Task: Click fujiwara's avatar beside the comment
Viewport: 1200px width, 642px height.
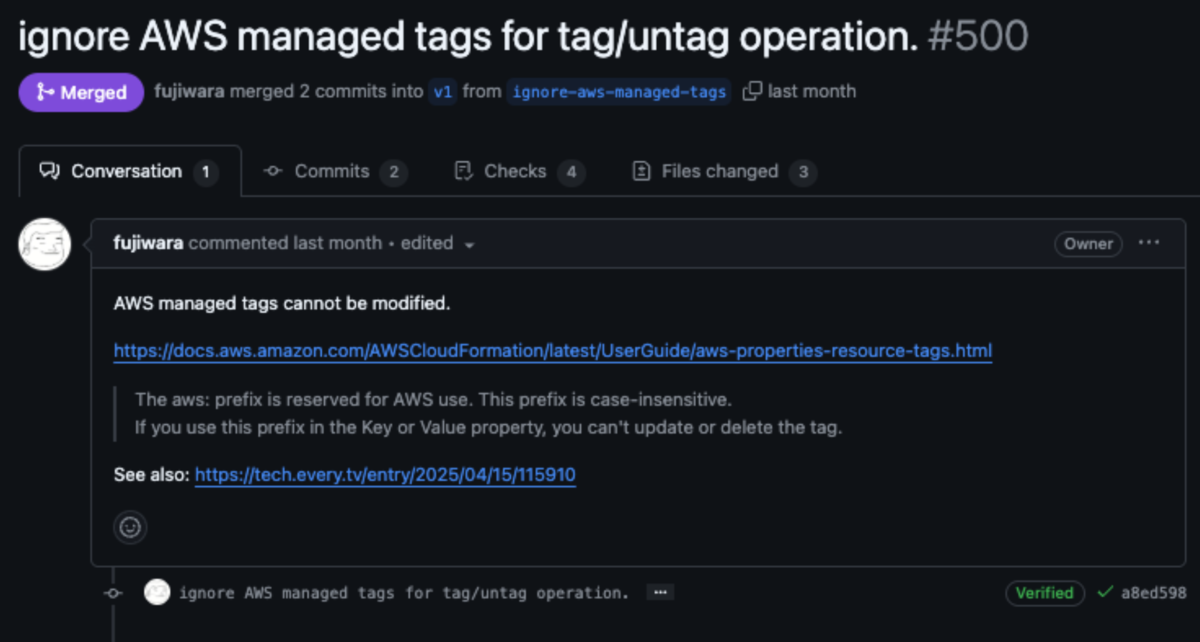Action: click(x=45, y=244)
